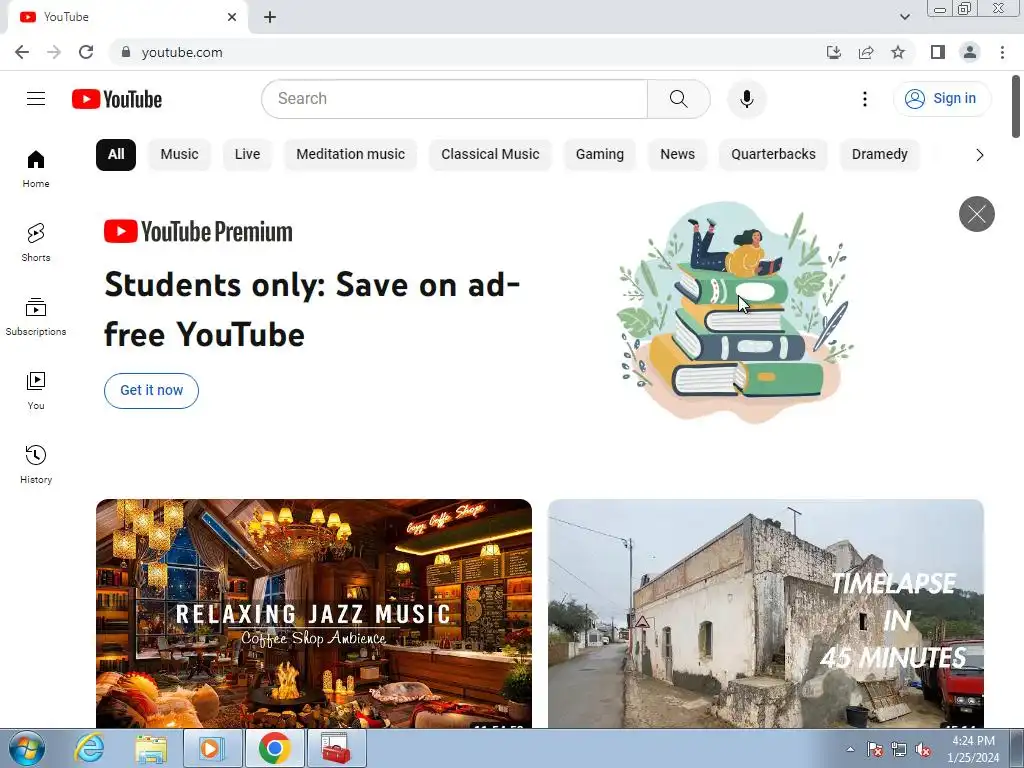Open a new browser tab
Screen dimensions: 1024x768
270,17
